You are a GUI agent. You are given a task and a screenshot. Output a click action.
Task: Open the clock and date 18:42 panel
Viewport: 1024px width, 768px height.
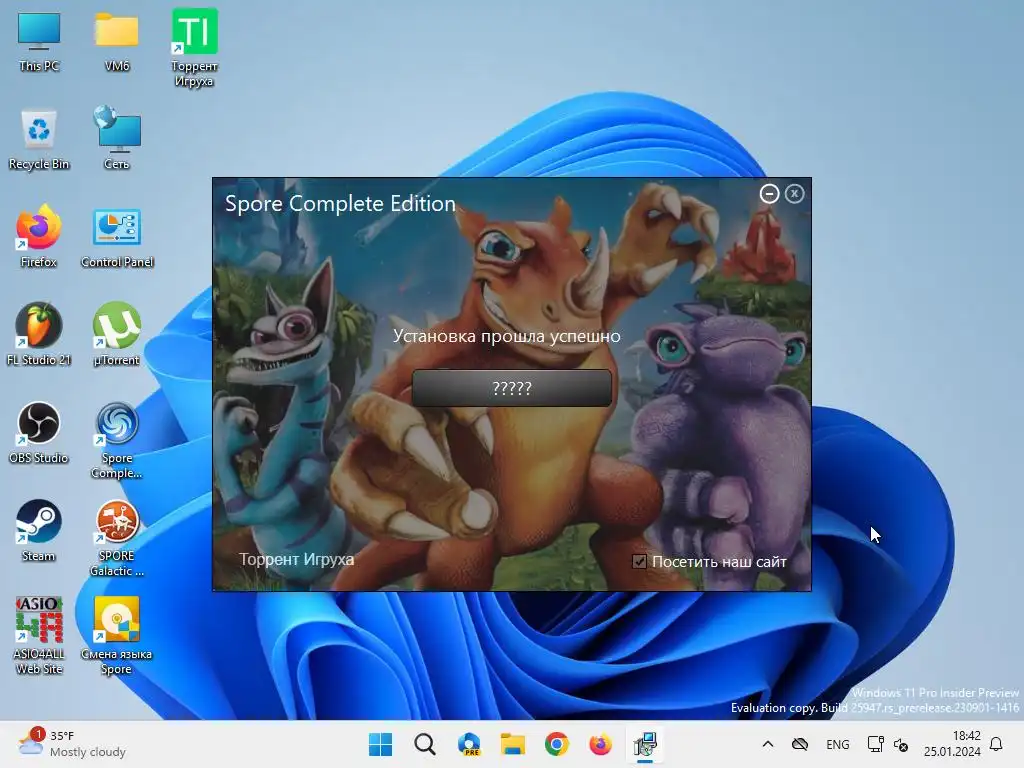coord(952,744)
